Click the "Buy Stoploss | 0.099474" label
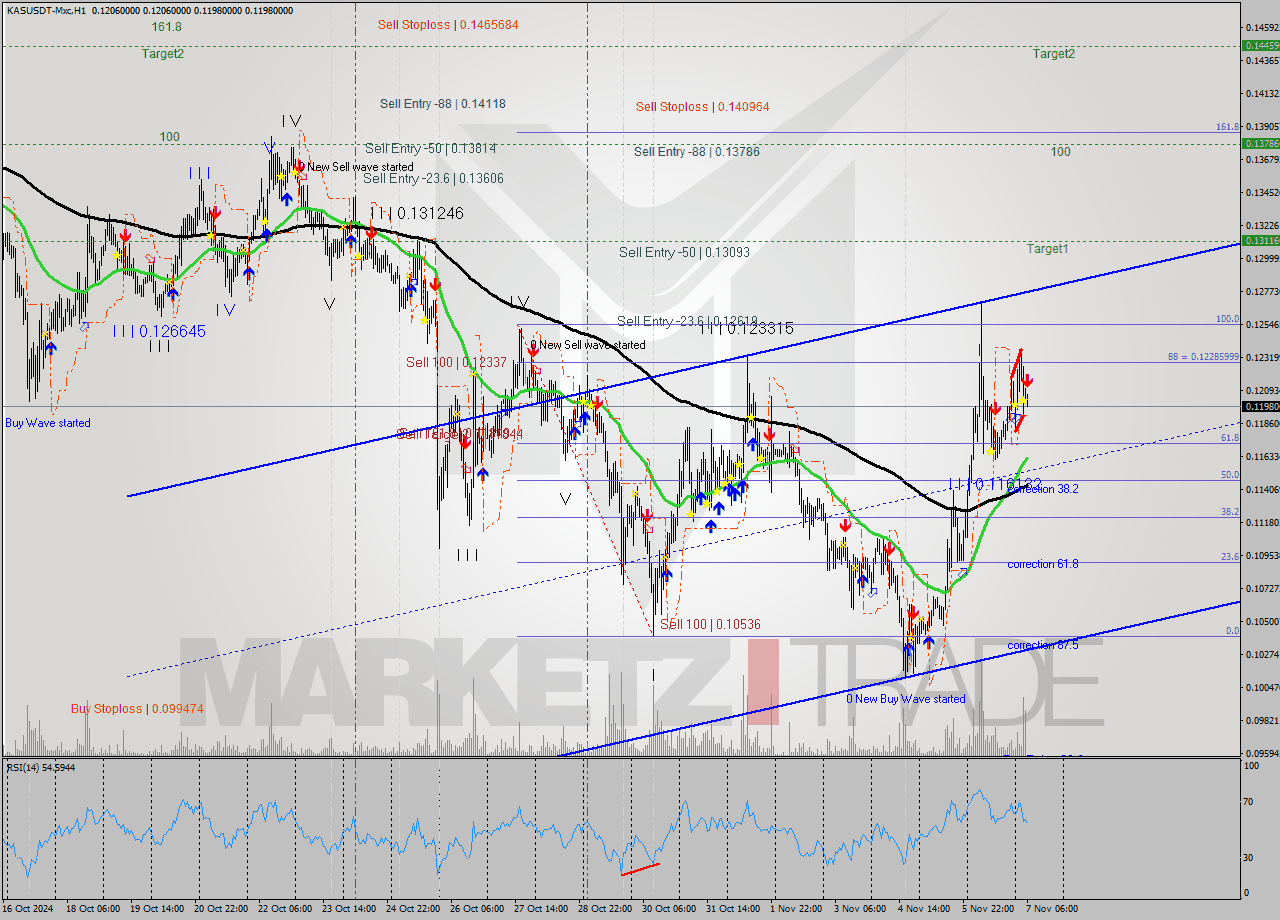1280x920 pixels. [137, 709]
